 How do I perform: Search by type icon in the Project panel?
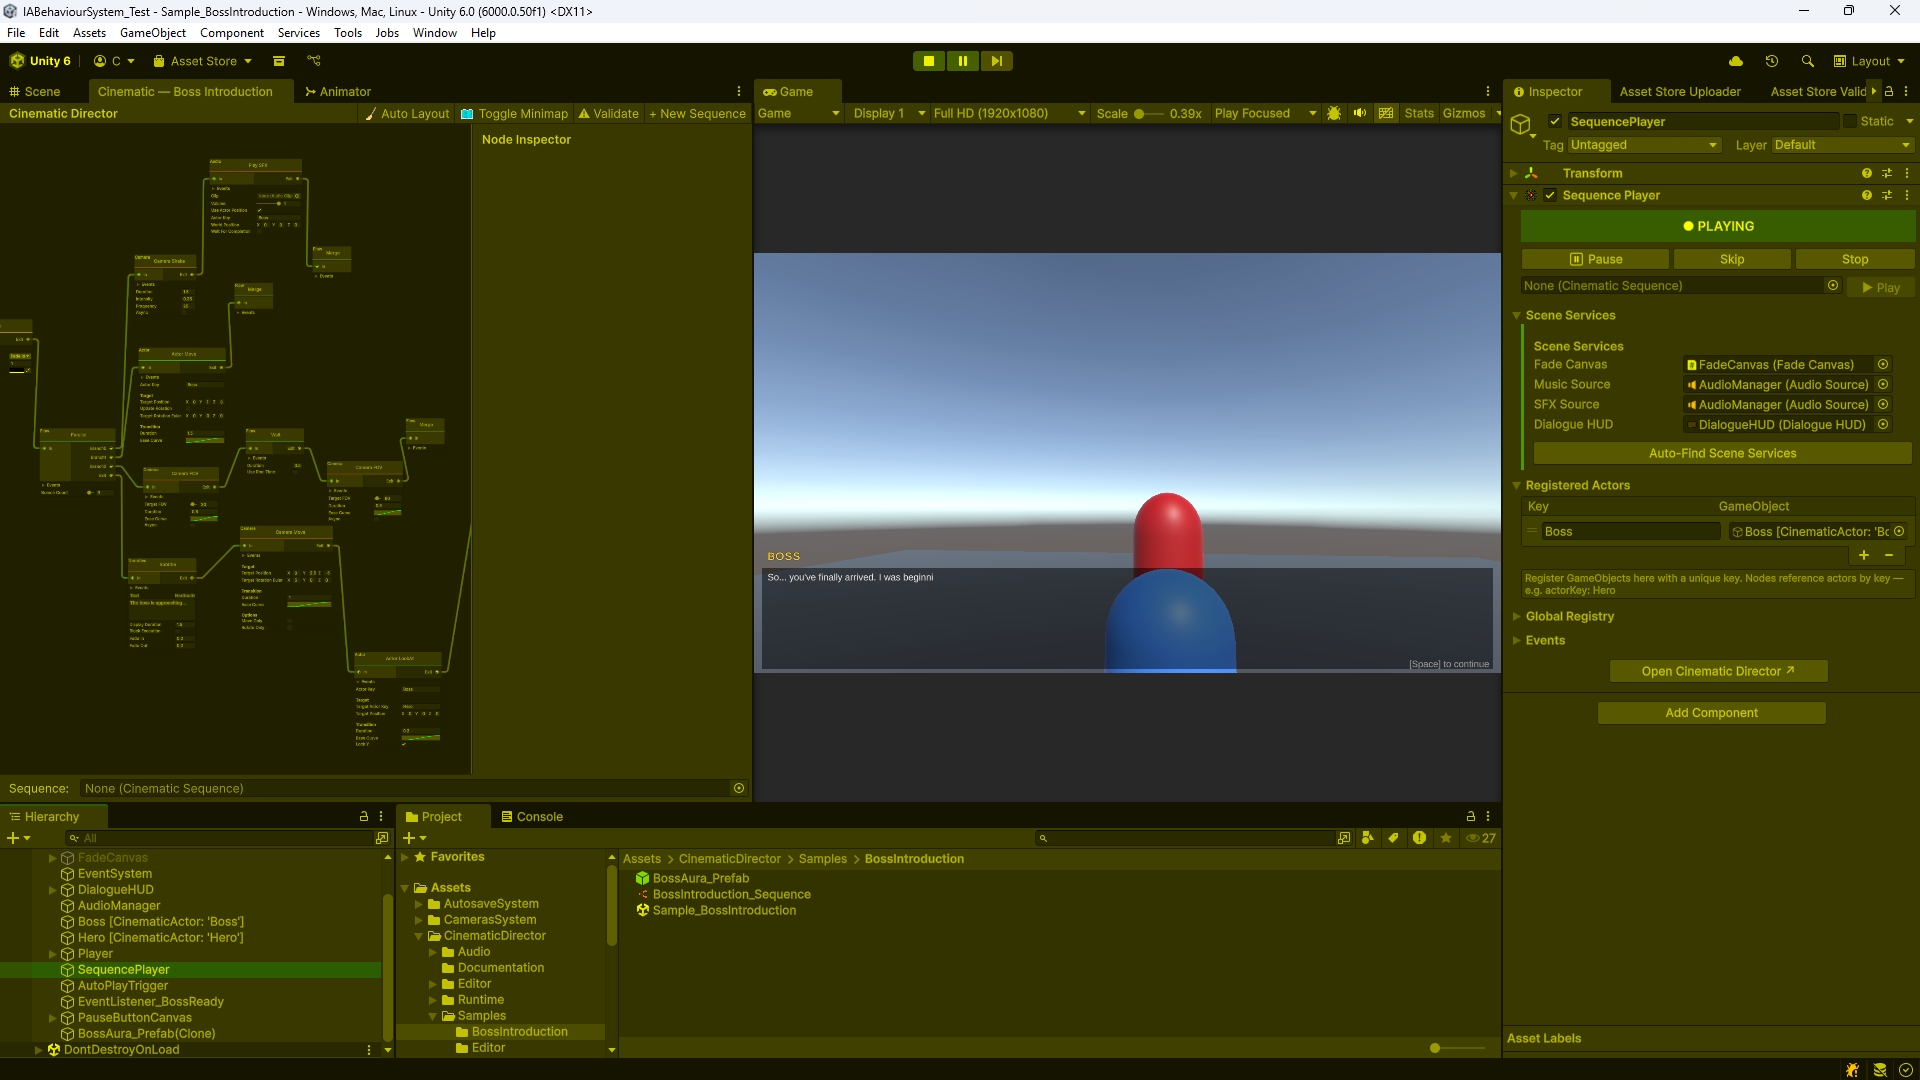(x=1368, y=838)
